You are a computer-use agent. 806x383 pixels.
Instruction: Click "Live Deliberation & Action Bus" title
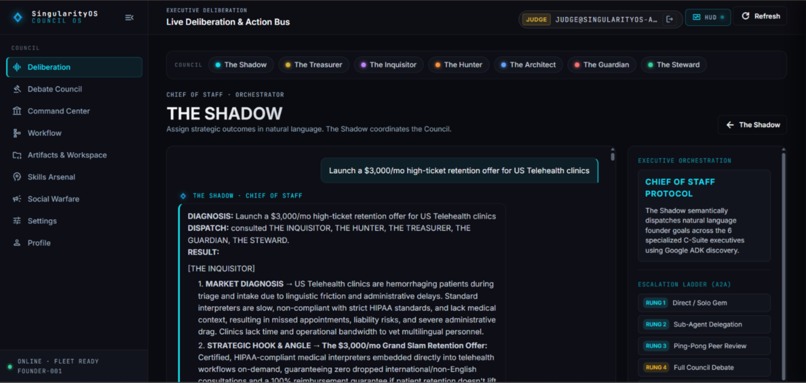228,22
